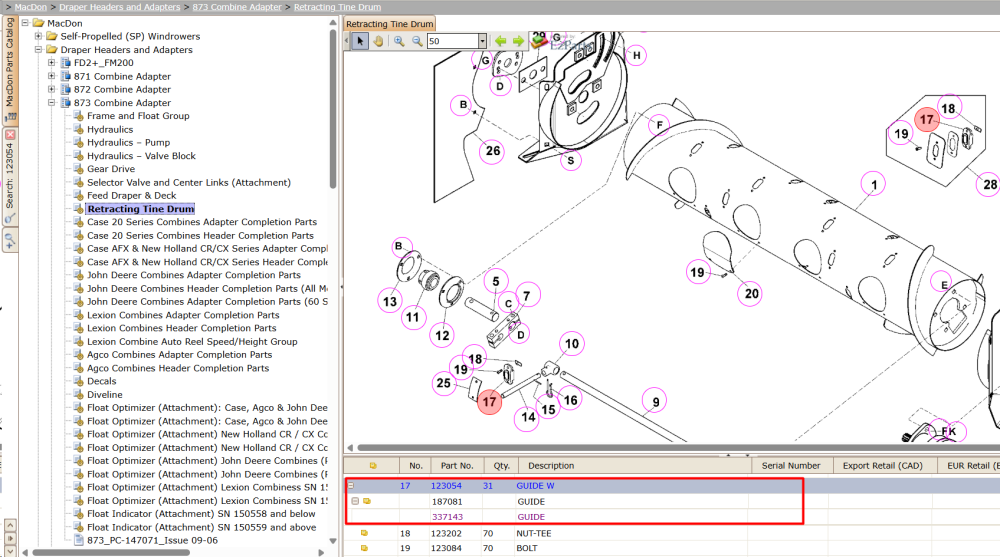This screenshot has height=557, width=1000.
Task: Expand the 872 Combine Adapter node
Action: coord(52,89)
